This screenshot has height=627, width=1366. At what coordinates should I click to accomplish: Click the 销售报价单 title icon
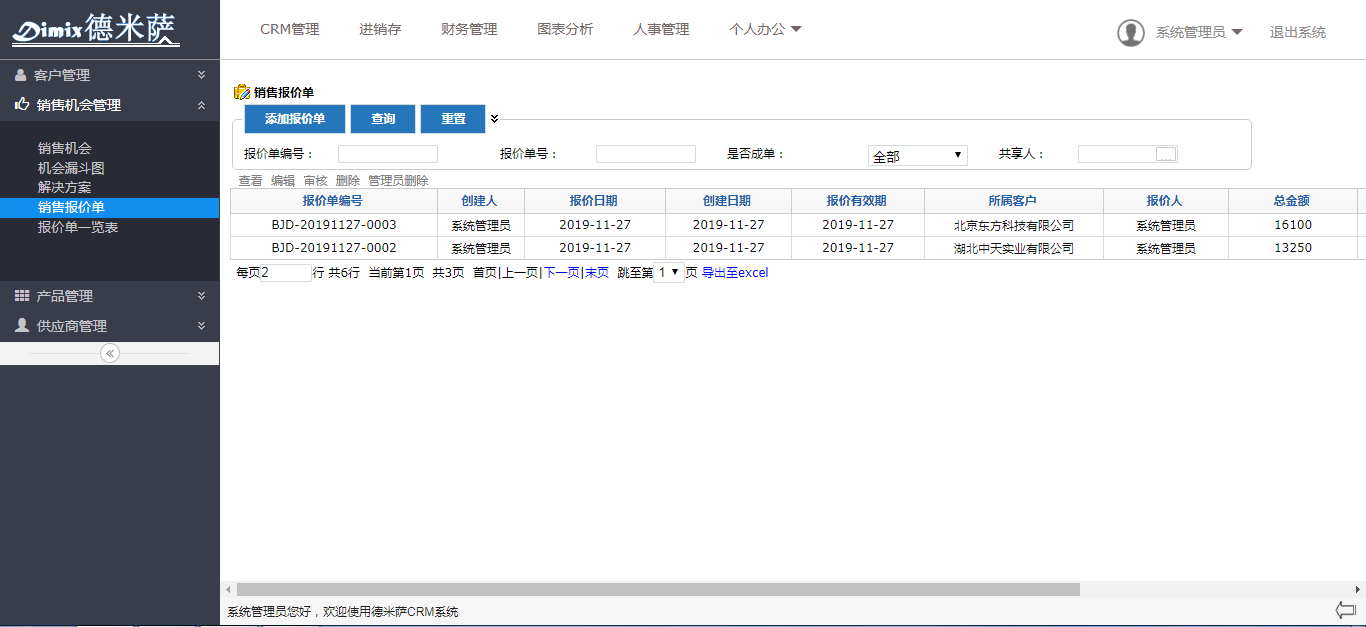click(241, 92)
